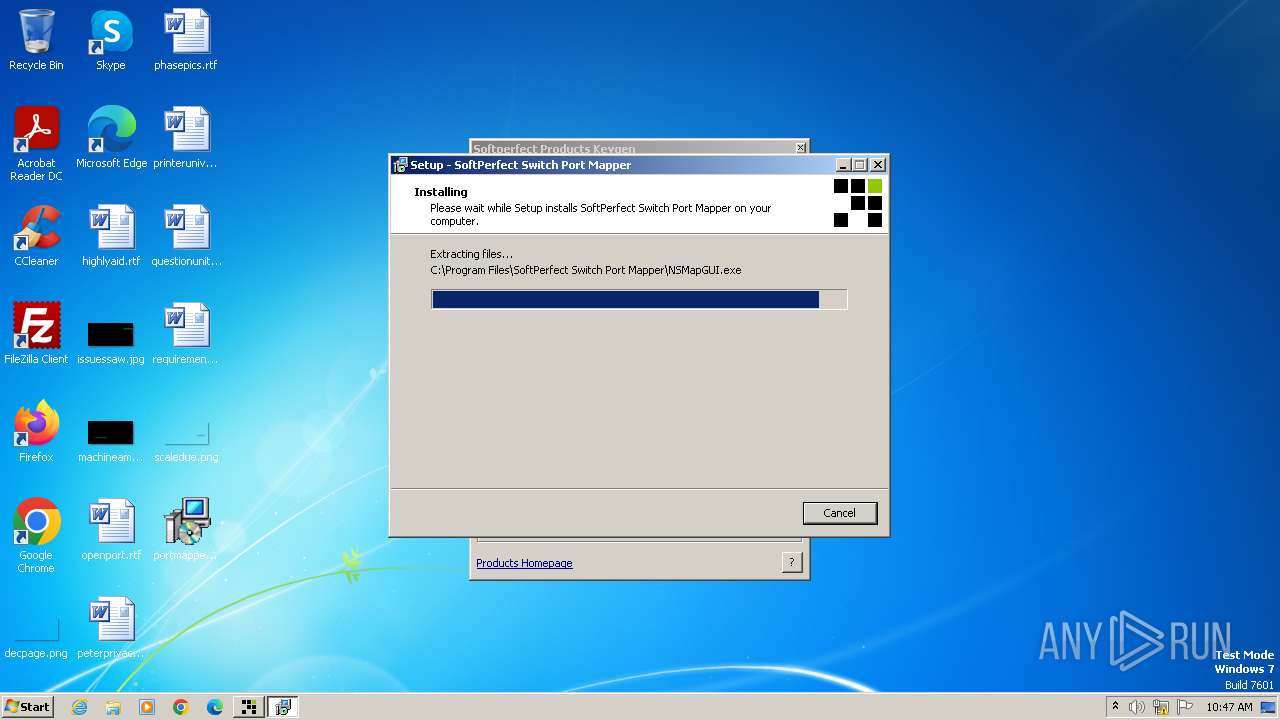Select portmappe installer desktop icon
Viewport: 1280px width, 720px height.
click(x=186, y=530)
